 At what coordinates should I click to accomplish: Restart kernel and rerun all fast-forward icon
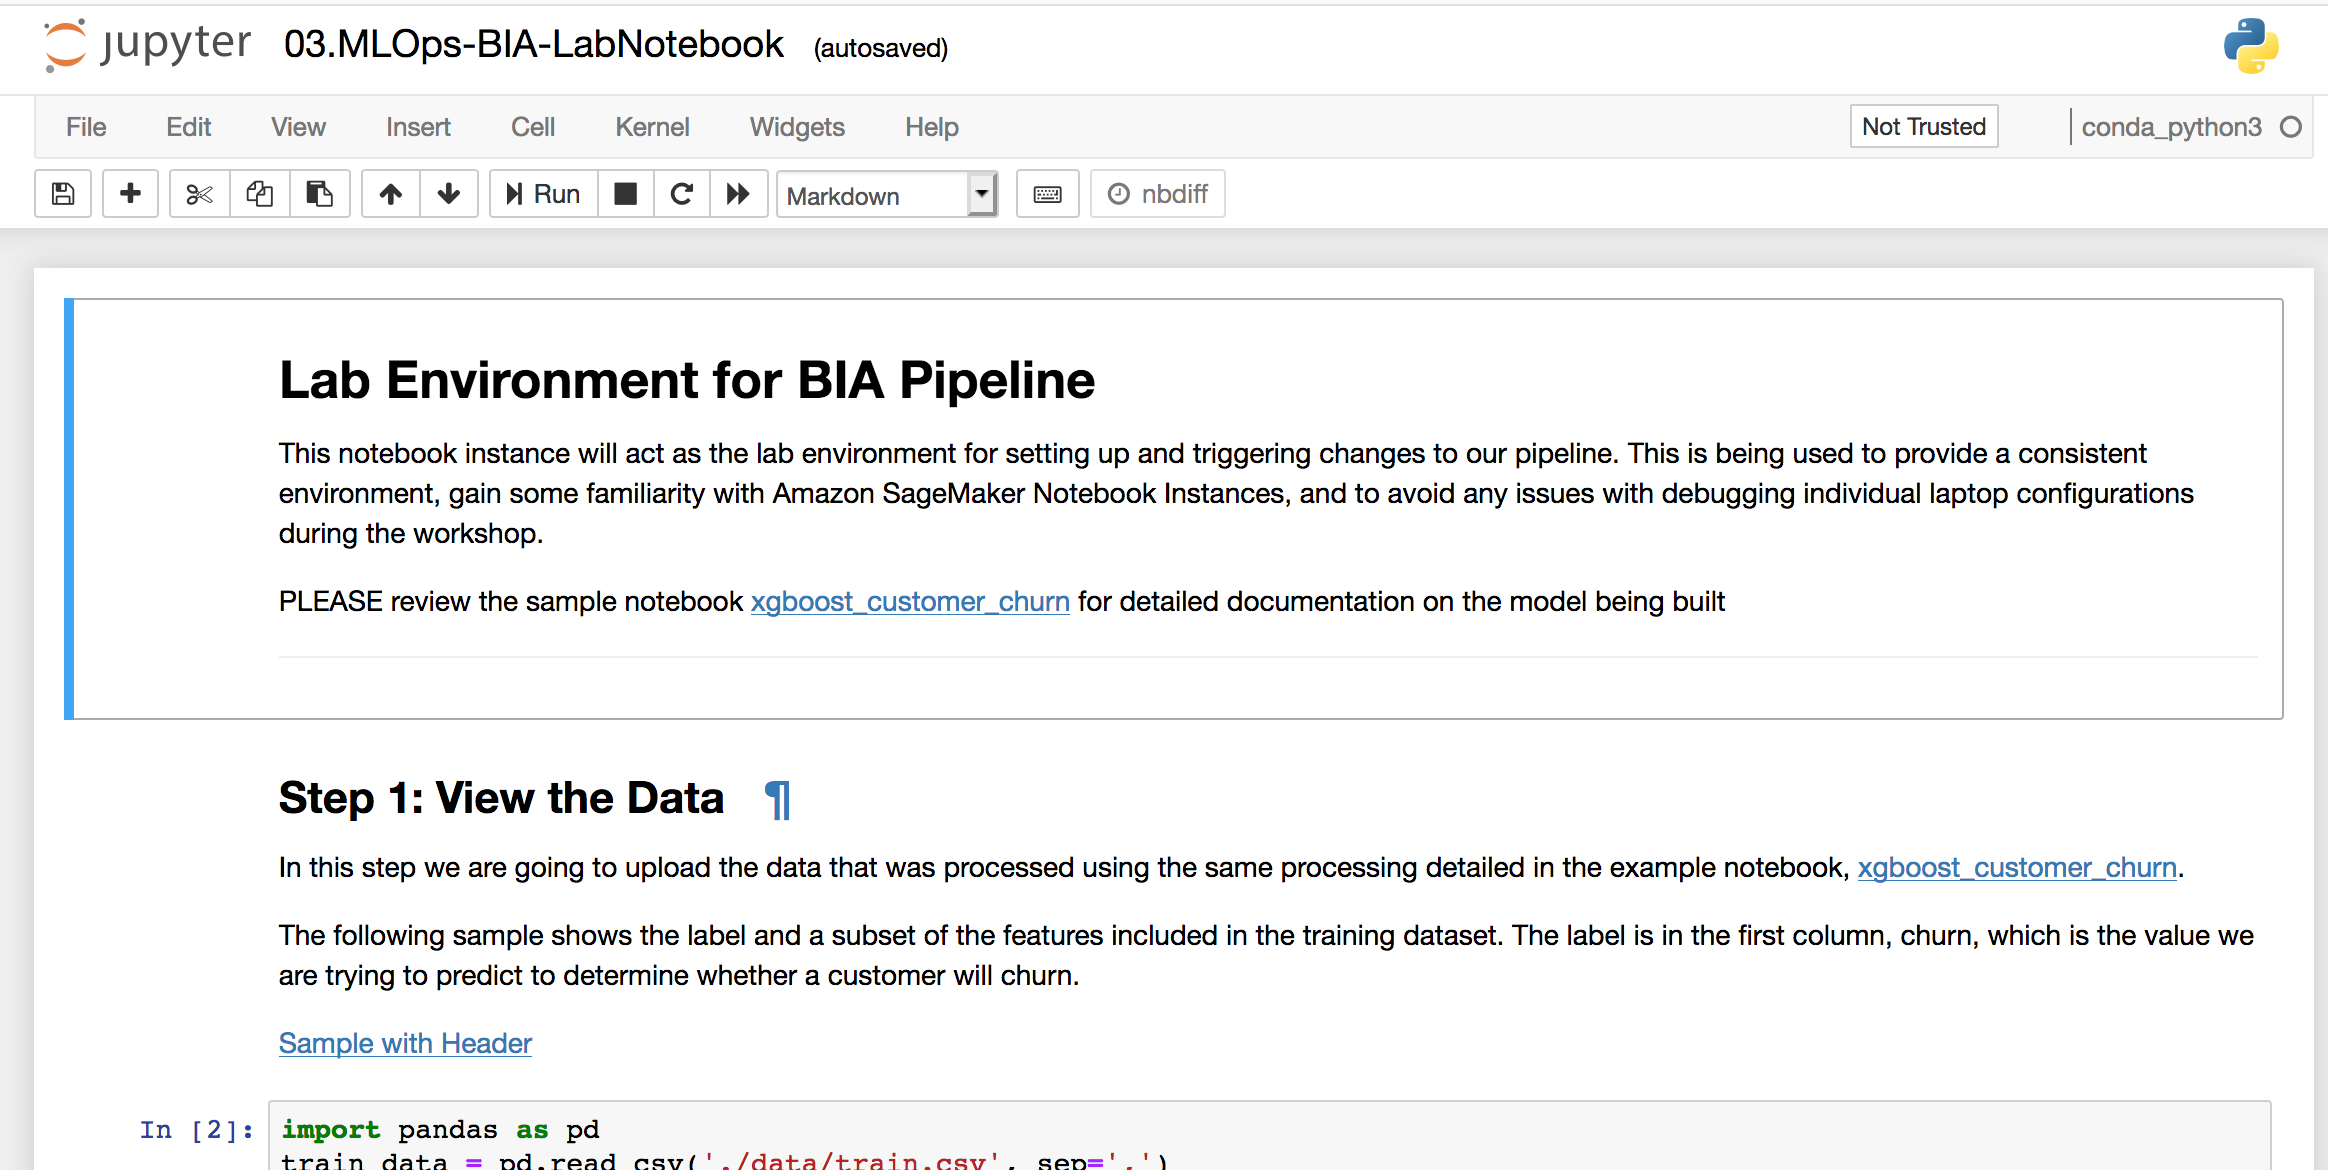click(x=739, y=194)
